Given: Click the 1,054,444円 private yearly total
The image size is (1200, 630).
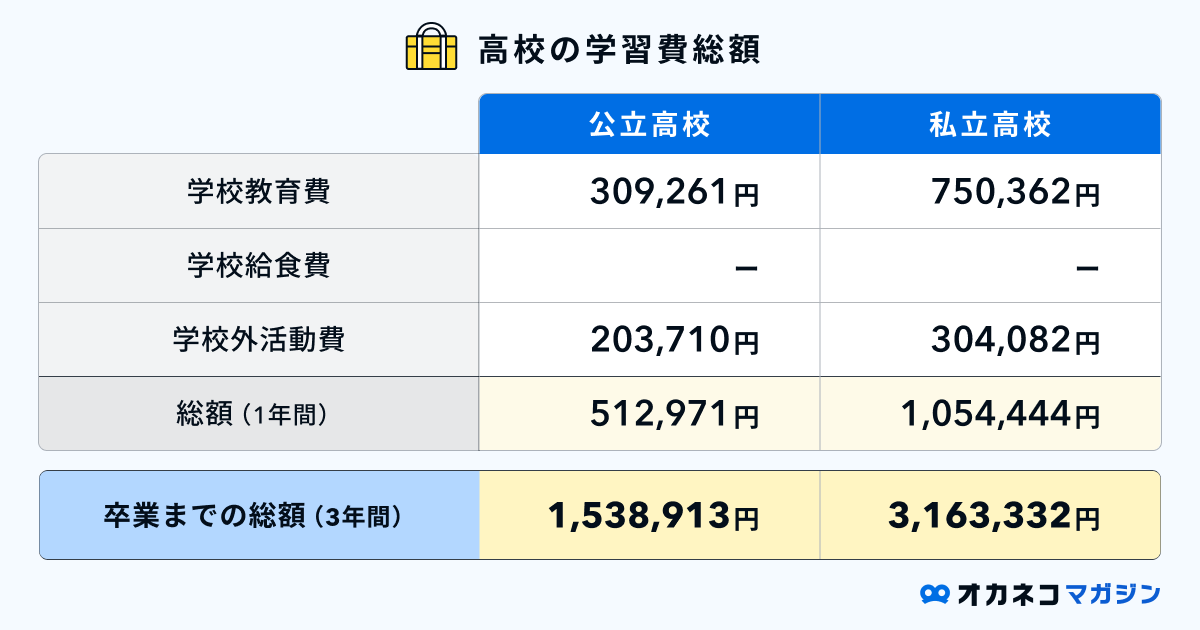Looking at the screenshot, I should [998, 414].
